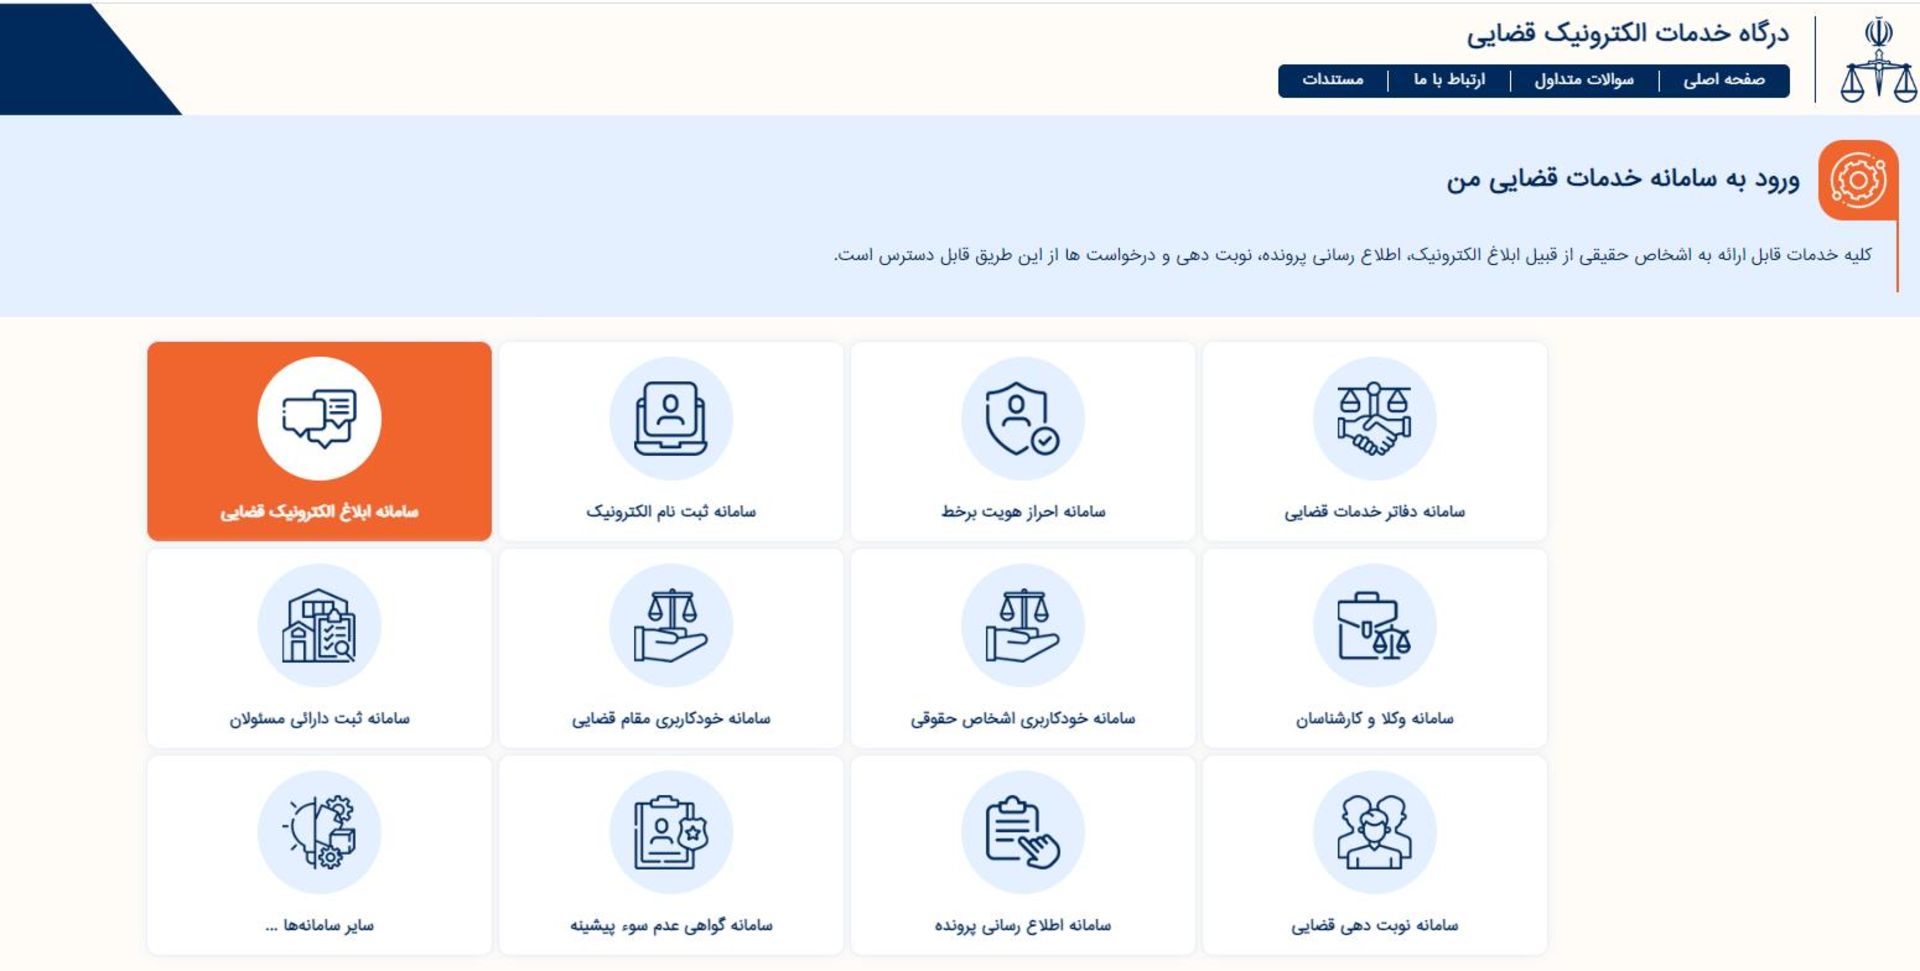The width and height of the screenshot is (1920, 971).
Task: Open the building icon for ثبت دارائی مسئولان
Action: [319, 626]
